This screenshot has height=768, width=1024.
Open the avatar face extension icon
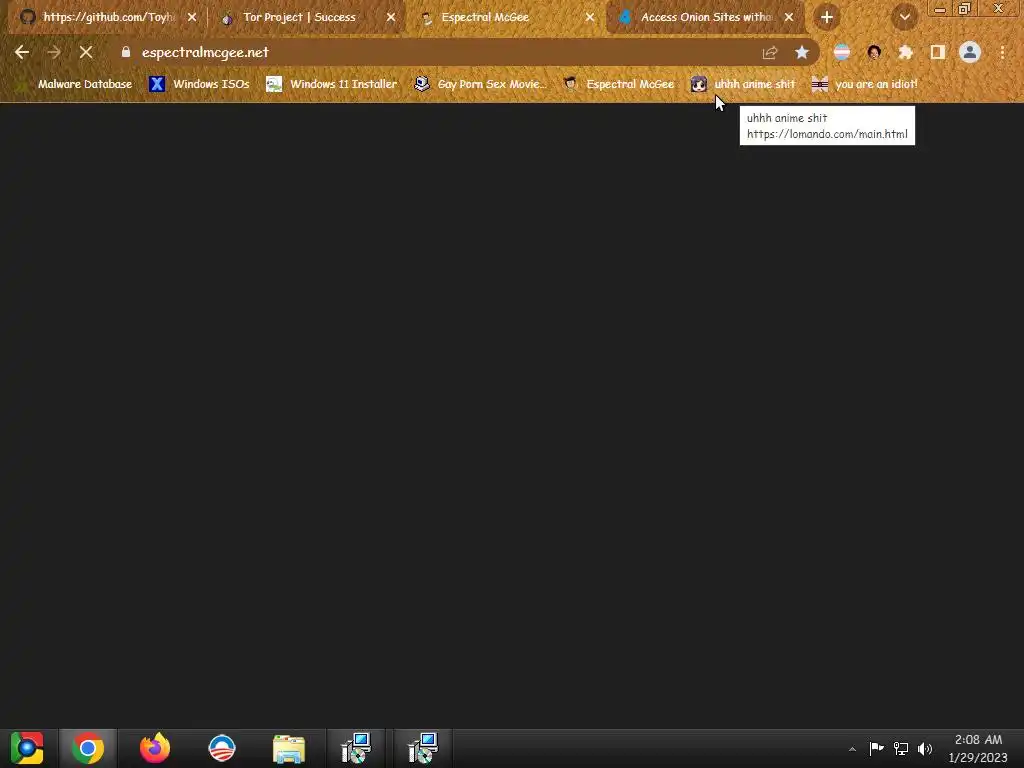coord(874,53)
